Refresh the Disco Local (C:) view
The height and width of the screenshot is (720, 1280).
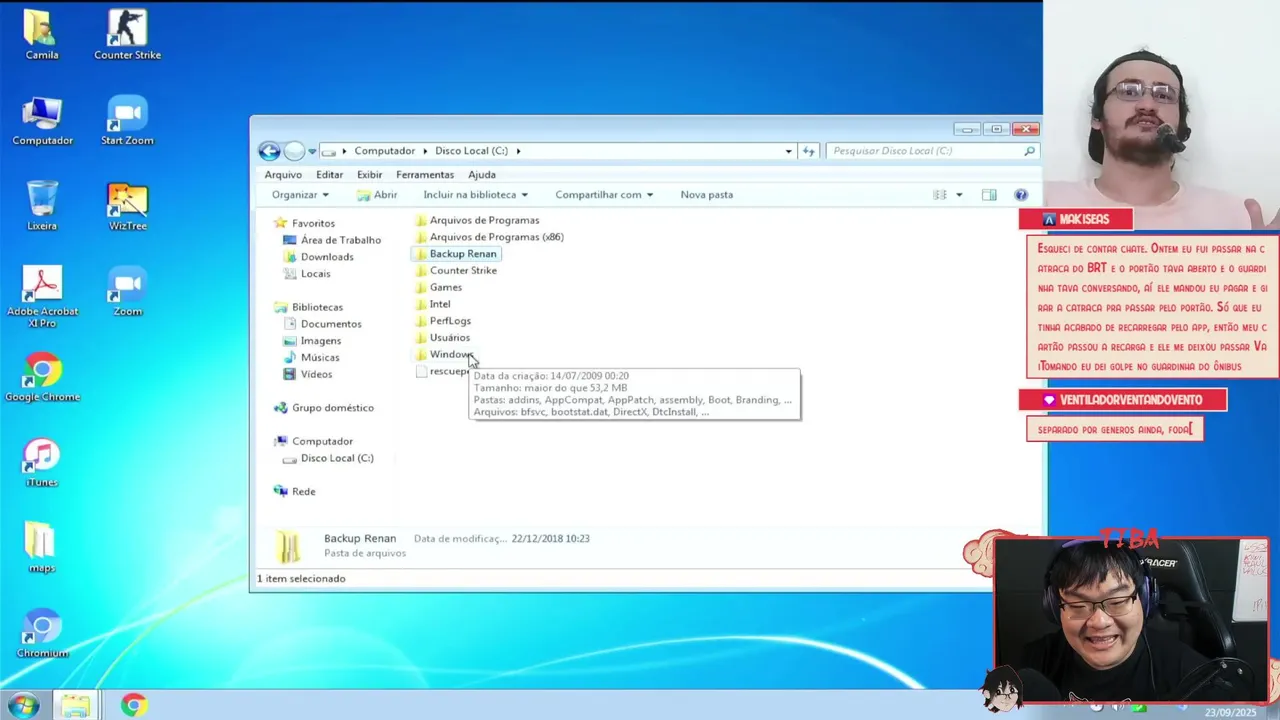[808, 151]
